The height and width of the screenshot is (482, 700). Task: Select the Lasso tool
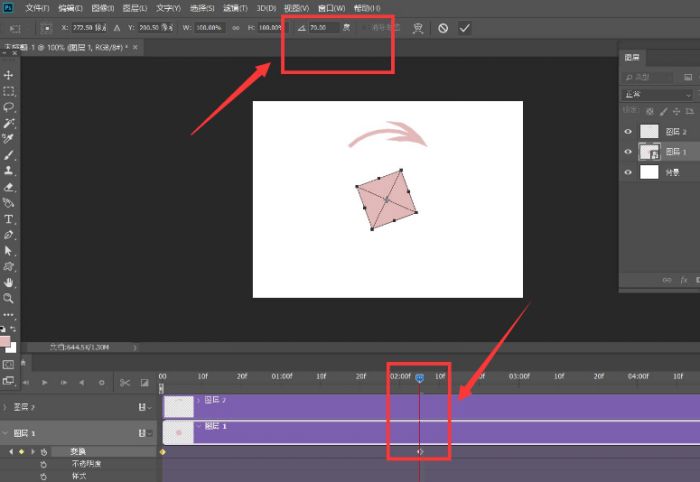[9, 107]
